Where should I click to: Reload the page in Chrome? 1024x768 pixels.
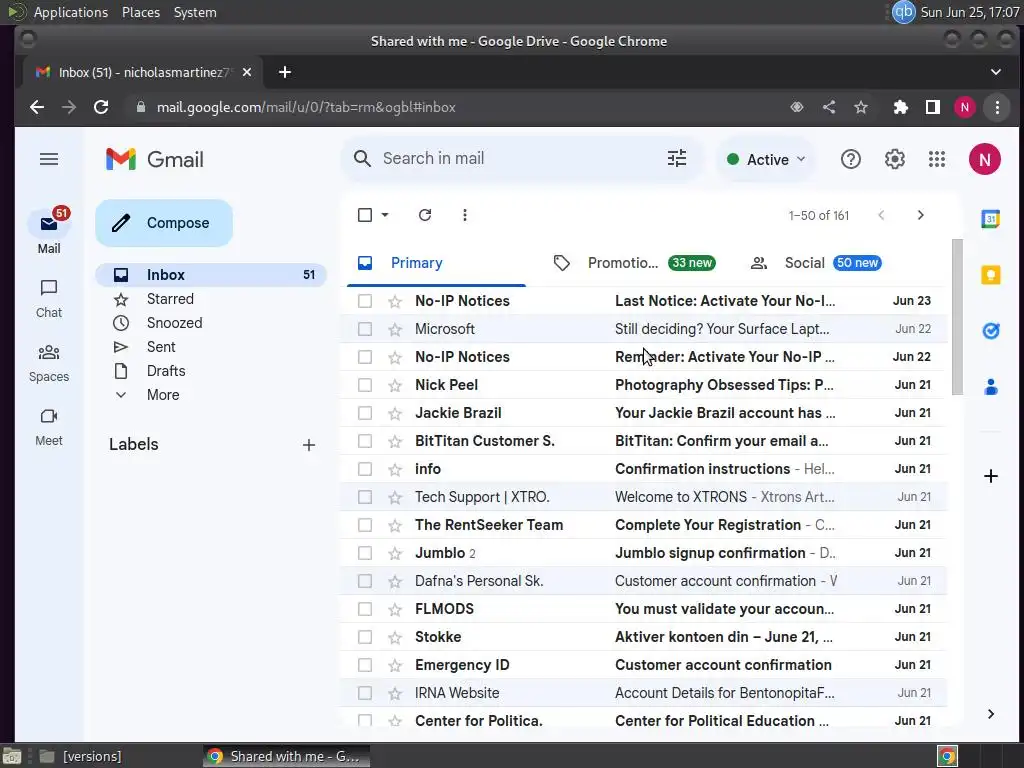[101, 107]
